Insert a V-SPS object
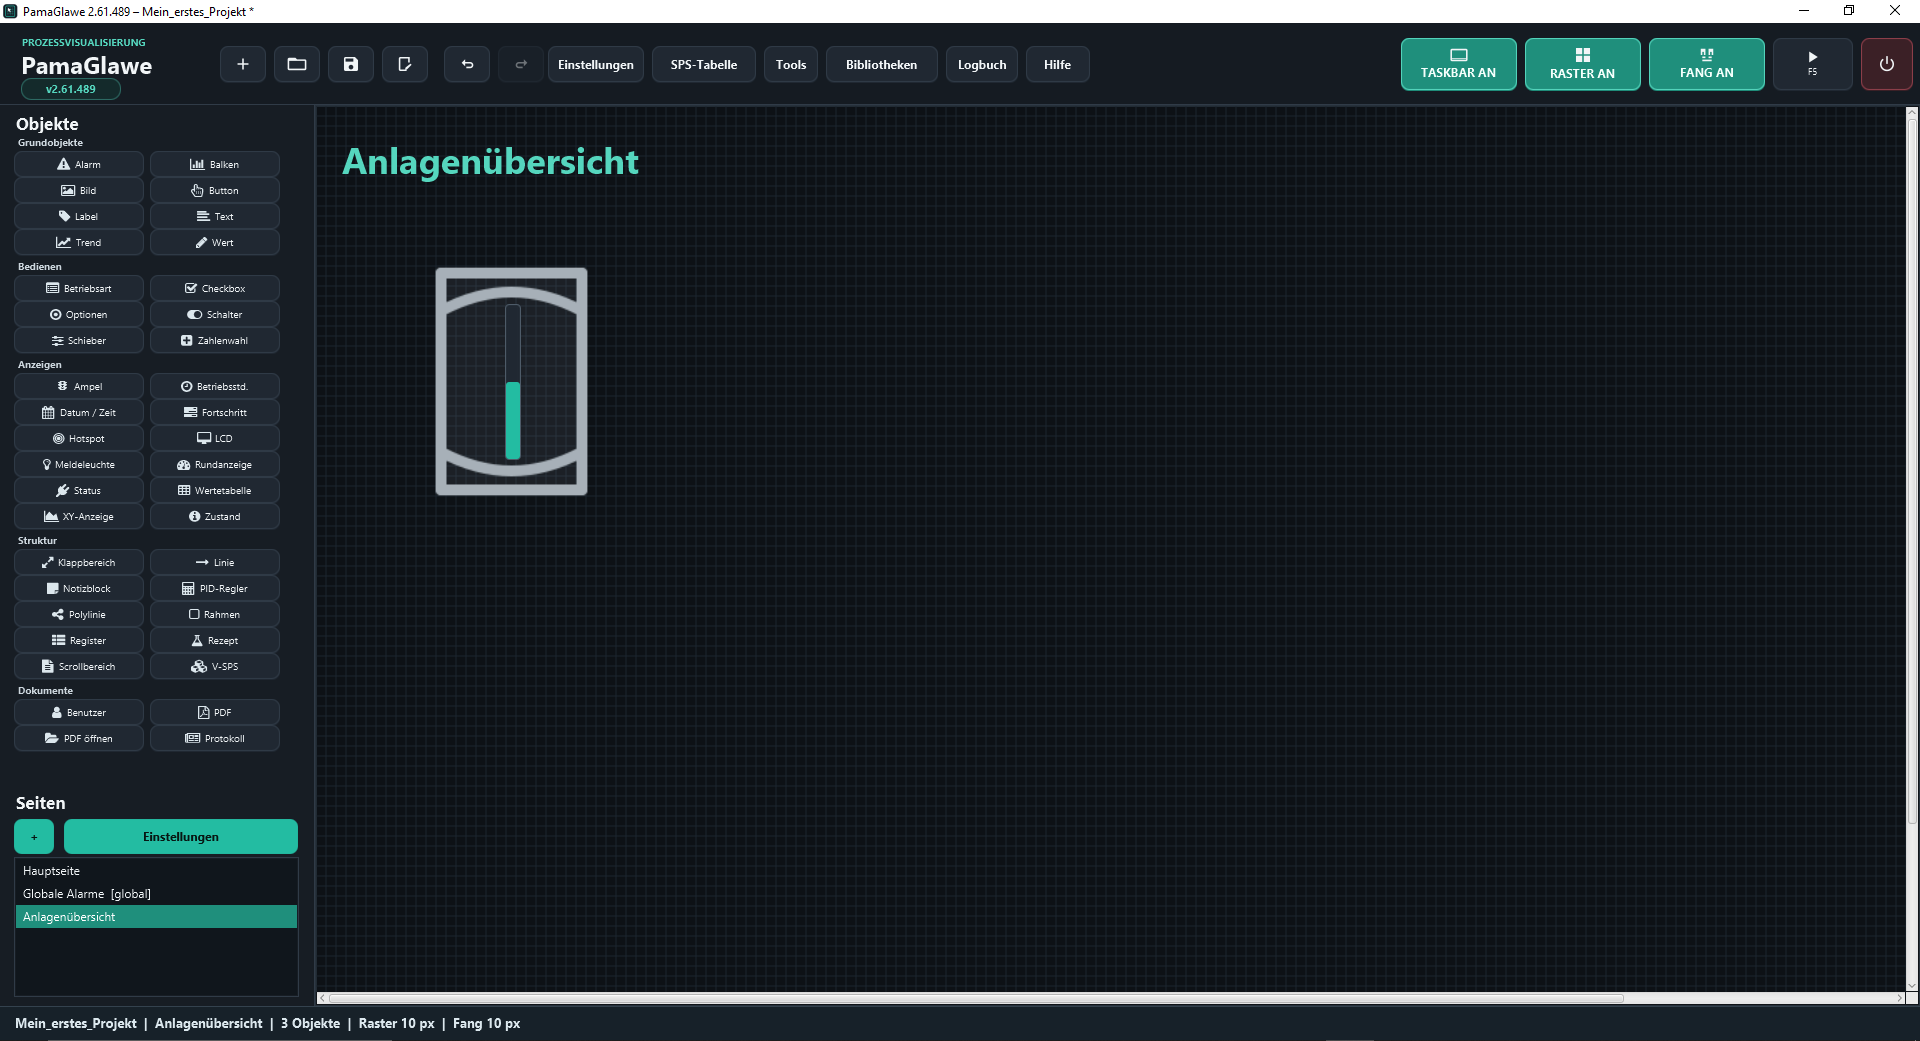This screenshot has height=1041, width=1920. [x=215, y=666]
